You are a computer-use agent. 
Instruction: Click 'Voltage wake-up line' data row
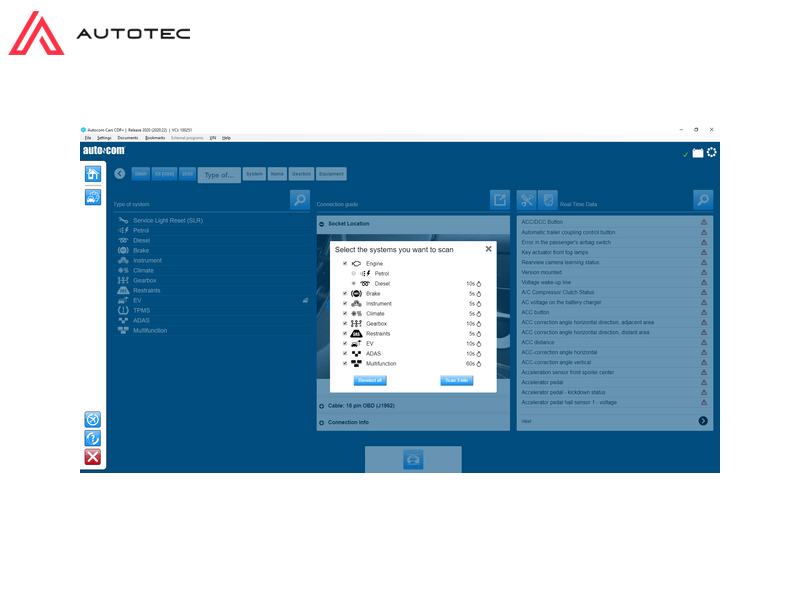614,282
